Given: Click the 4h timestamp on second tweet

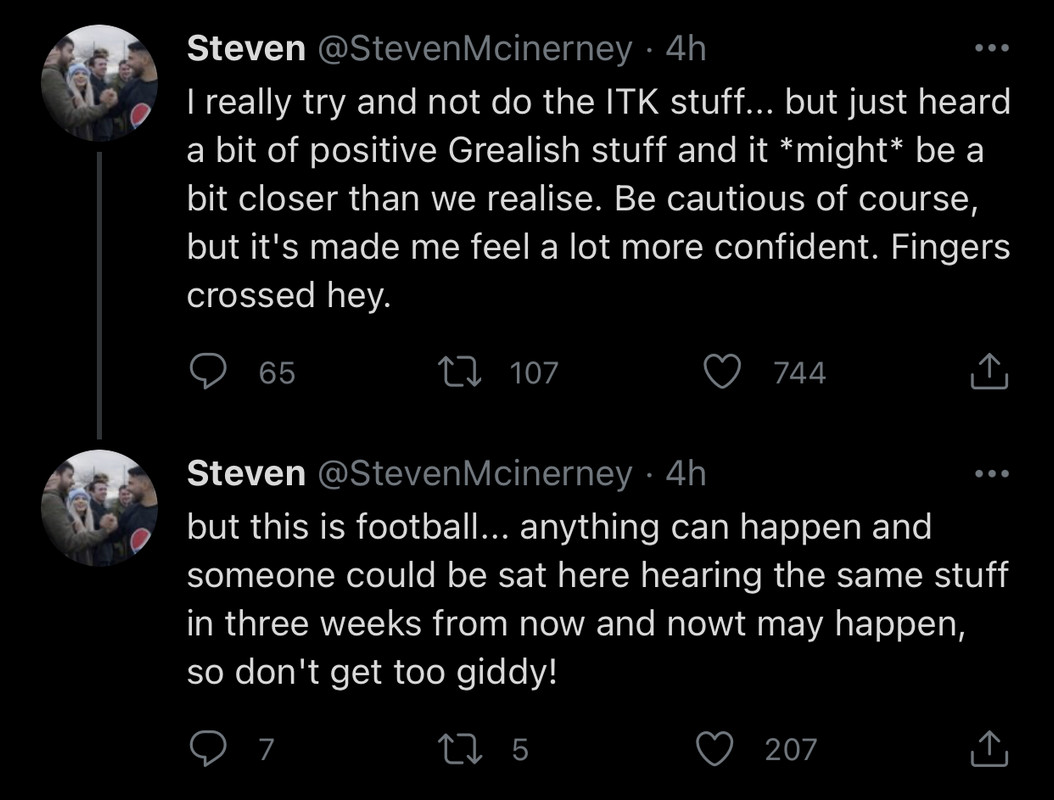Looking at the screenshot, I should 685,473.
